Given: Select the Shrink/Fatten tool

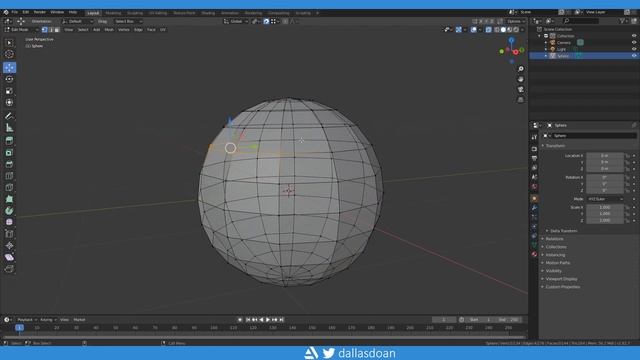Looking at the screenshot, I should (9, 246).
